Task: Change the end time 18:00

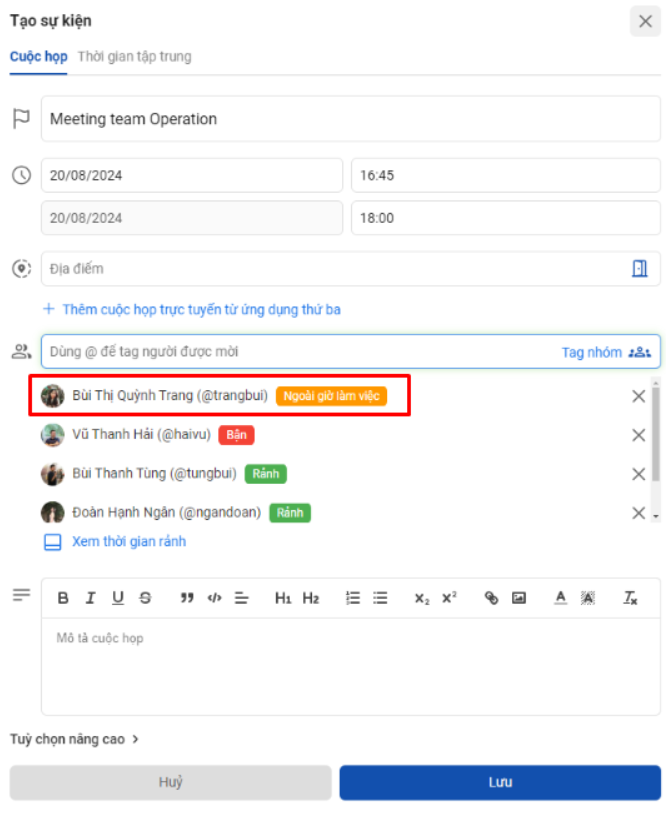Action: point(505,218)
